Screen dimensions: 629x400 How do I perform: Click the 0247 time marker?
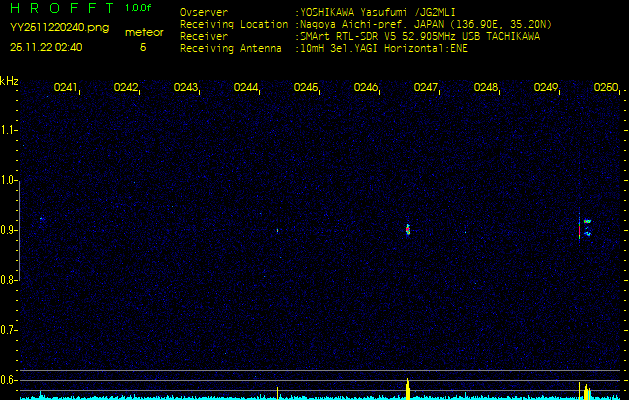click(426, 88)
